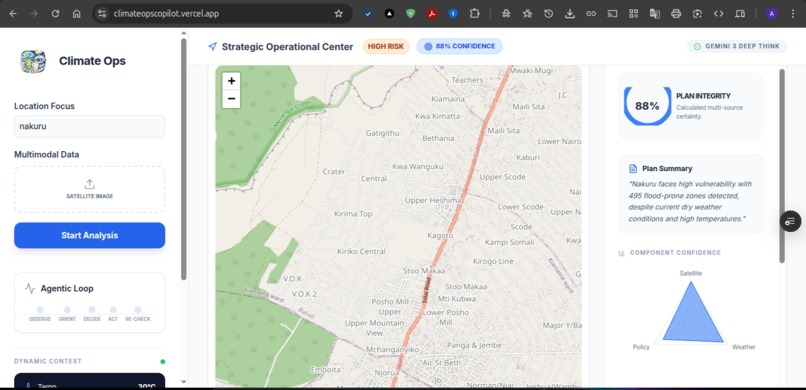Toggle the device toolbar icon
Screen dimensions: 806x390
(x=740, y=14)
